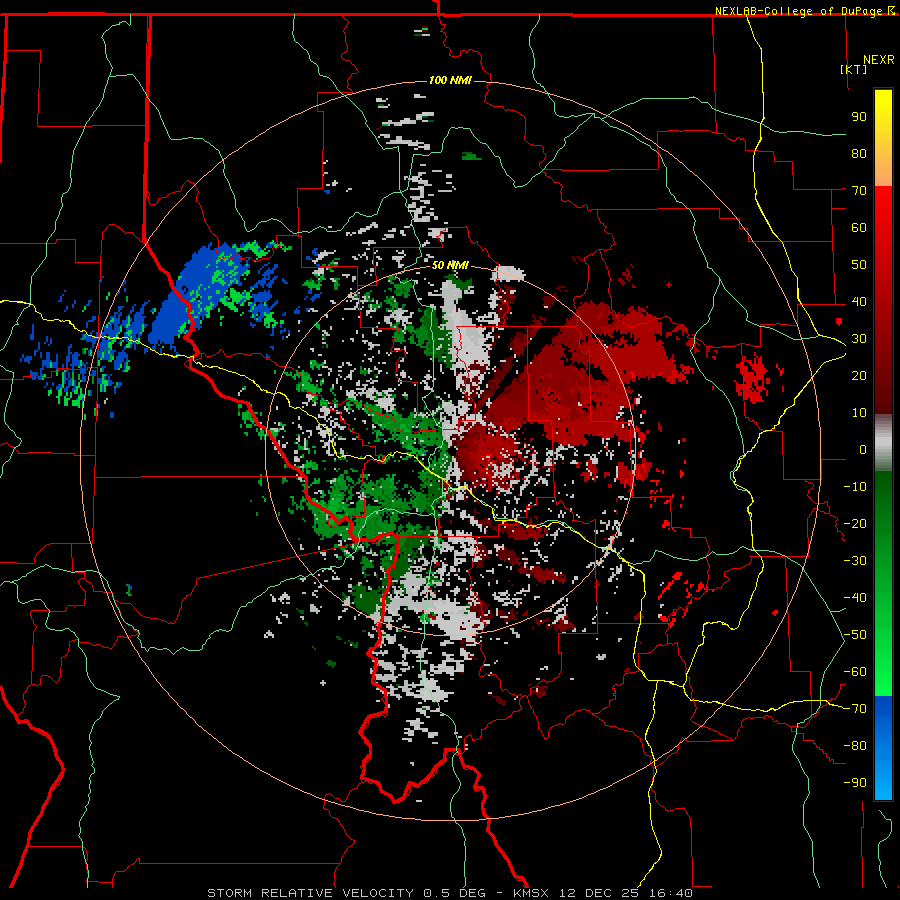Click the 0 scale label
This screenshot has width=900, height=900.
[x=863, y=449]
